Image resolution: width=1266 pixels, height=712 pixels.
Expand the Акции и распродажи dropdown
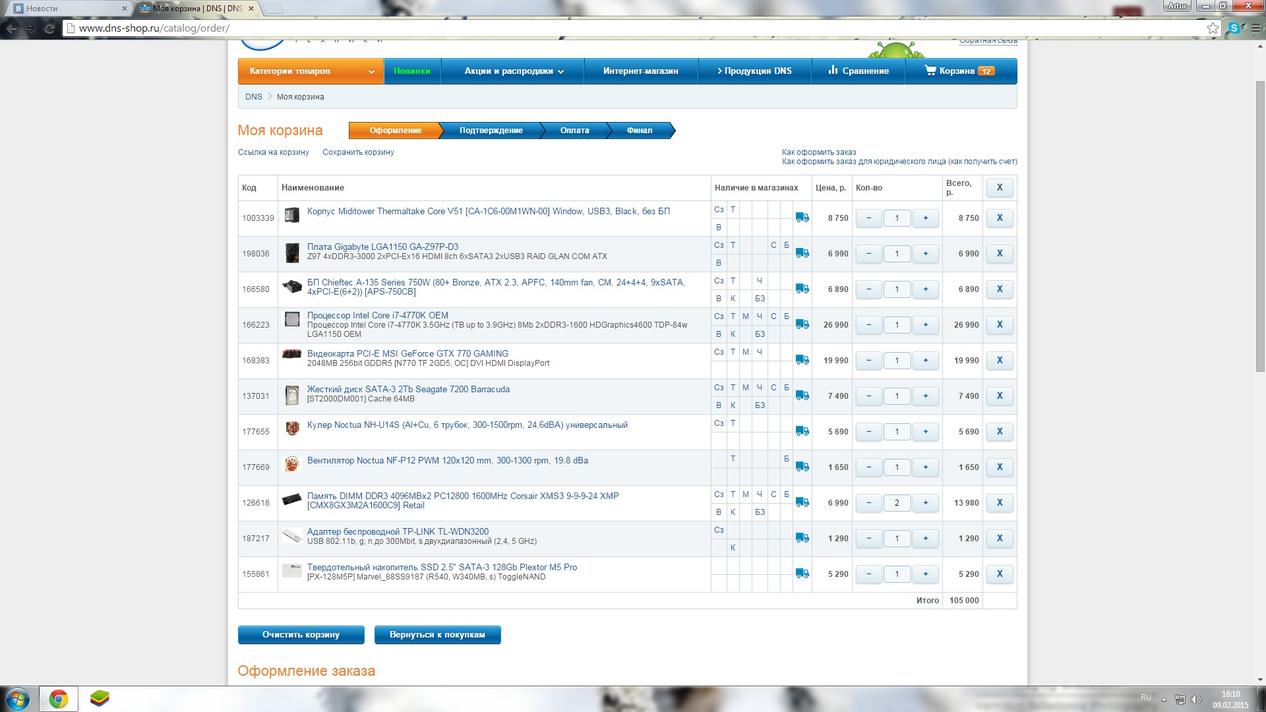[514, 71]
